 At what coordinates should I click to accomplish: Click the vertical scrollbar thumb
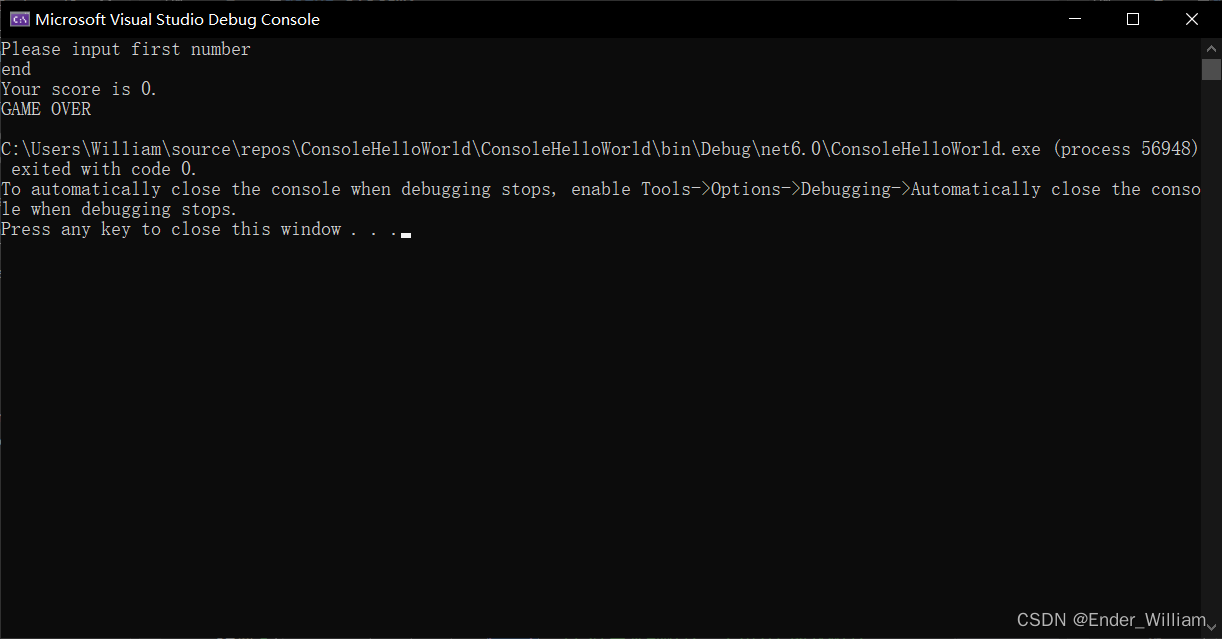tap(1211, 69)
